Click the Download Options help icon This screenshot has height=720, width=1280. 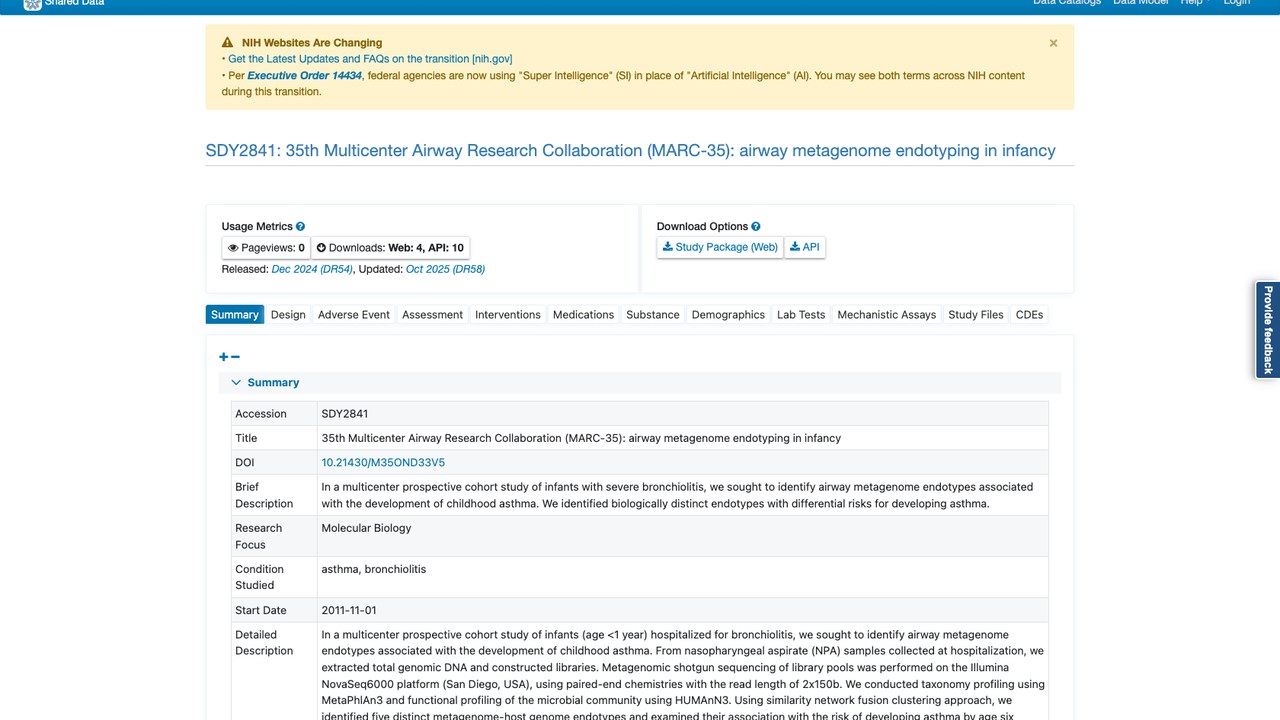tap(756, 227)
